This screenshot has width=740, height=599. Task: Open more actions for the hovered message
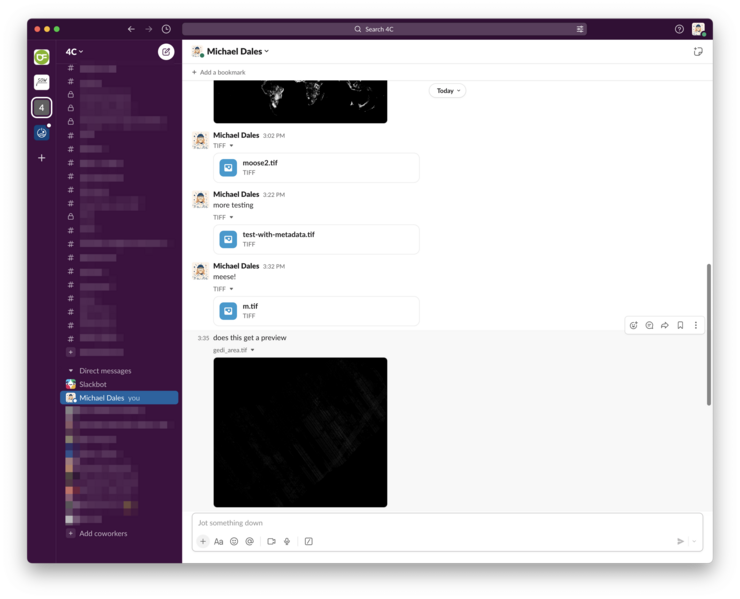click(x=696, y=325)
